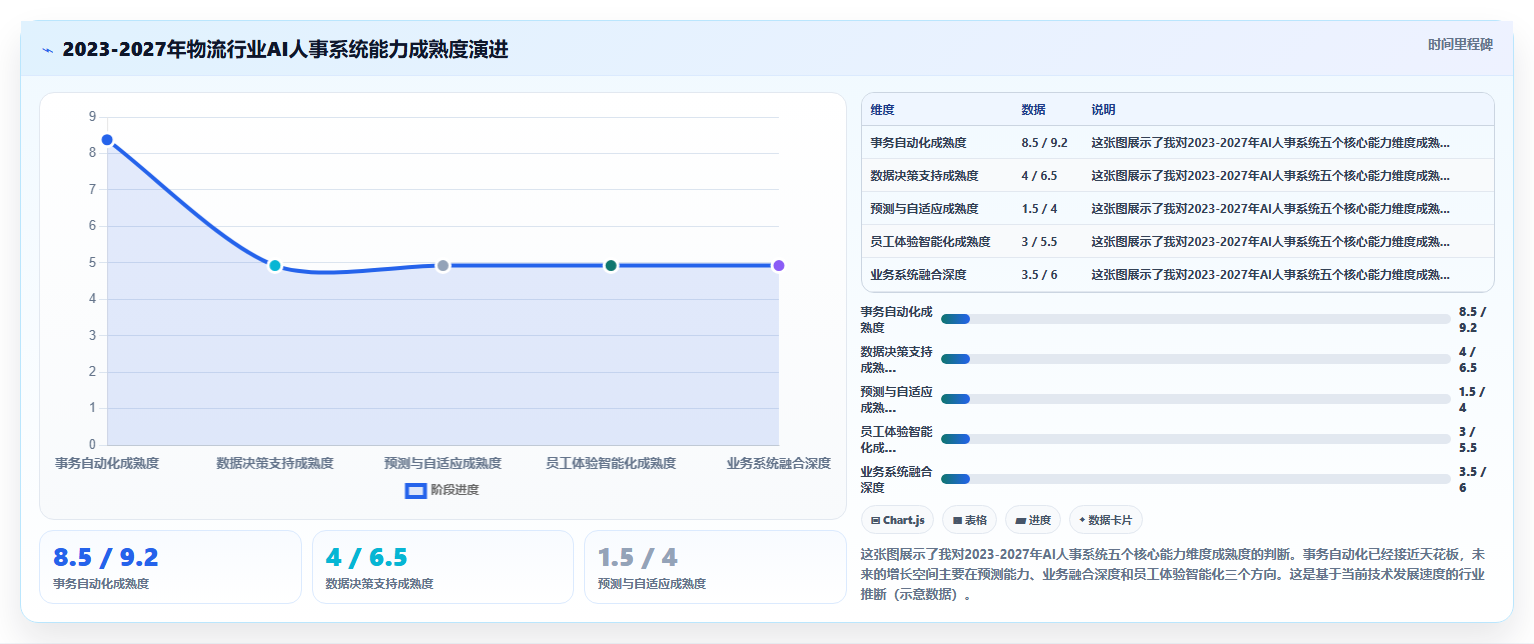This screenshot has height=644, width=1534.
Task: Switch to the Chart.js tab
Action: 898,520
